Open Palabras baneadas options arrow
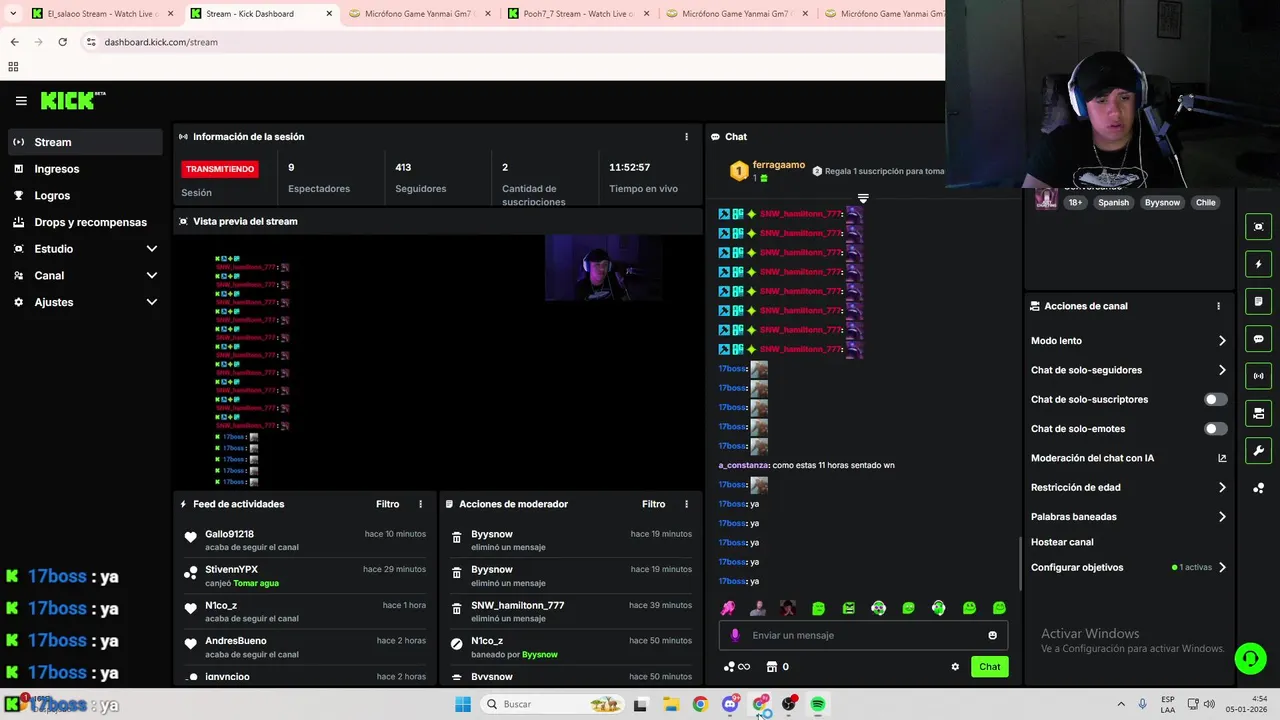The height and width of the screenshot is (720, 1280). click(1222, 517)
